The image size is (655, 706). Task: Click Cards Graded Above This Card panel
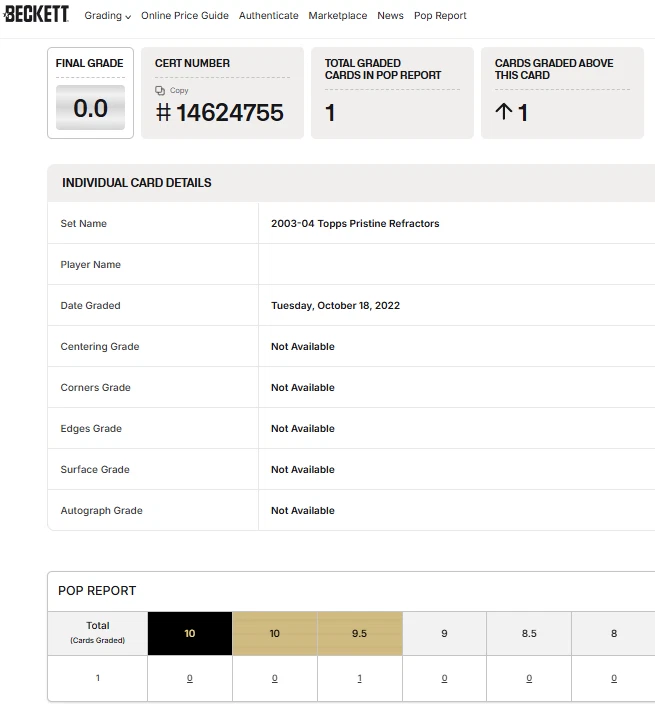pos(562,93)
